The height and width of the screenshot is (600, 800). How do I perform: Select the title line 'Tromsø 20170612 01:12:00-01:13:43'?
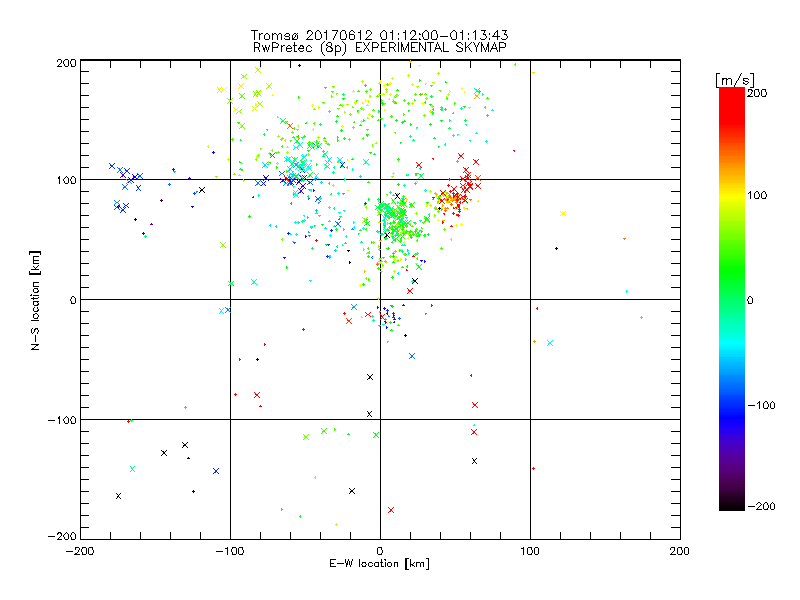coord(379,35)
